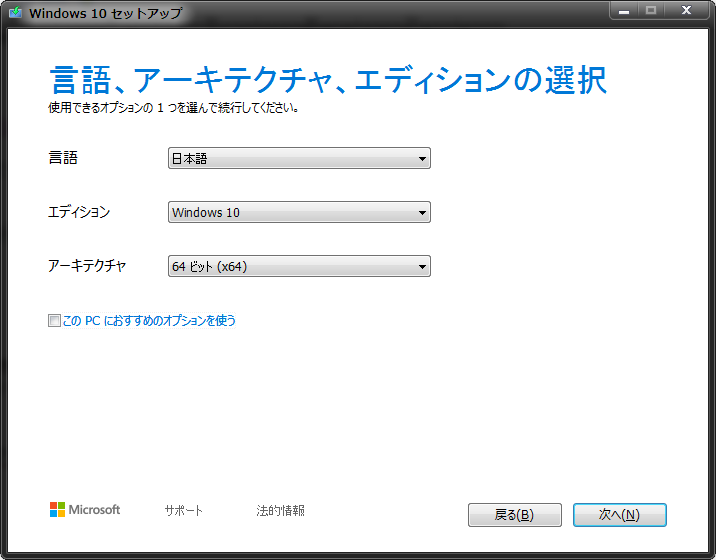The image size is (716, 560).
Task: Click the heading 言語、アーキテクチャ、エディションの選択
Action: 328,80
